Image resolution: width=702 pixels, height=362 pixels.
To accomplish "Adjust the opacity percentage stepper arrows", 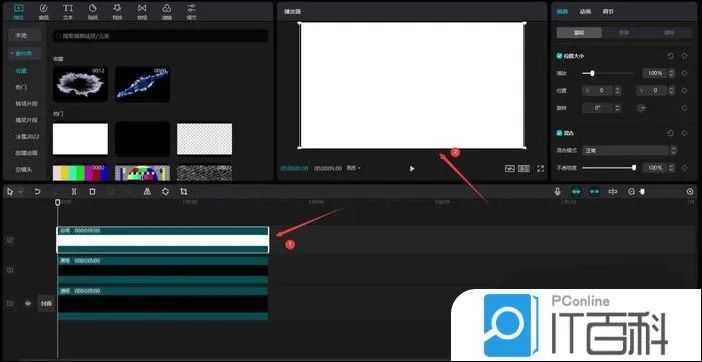I will [671, 168].
